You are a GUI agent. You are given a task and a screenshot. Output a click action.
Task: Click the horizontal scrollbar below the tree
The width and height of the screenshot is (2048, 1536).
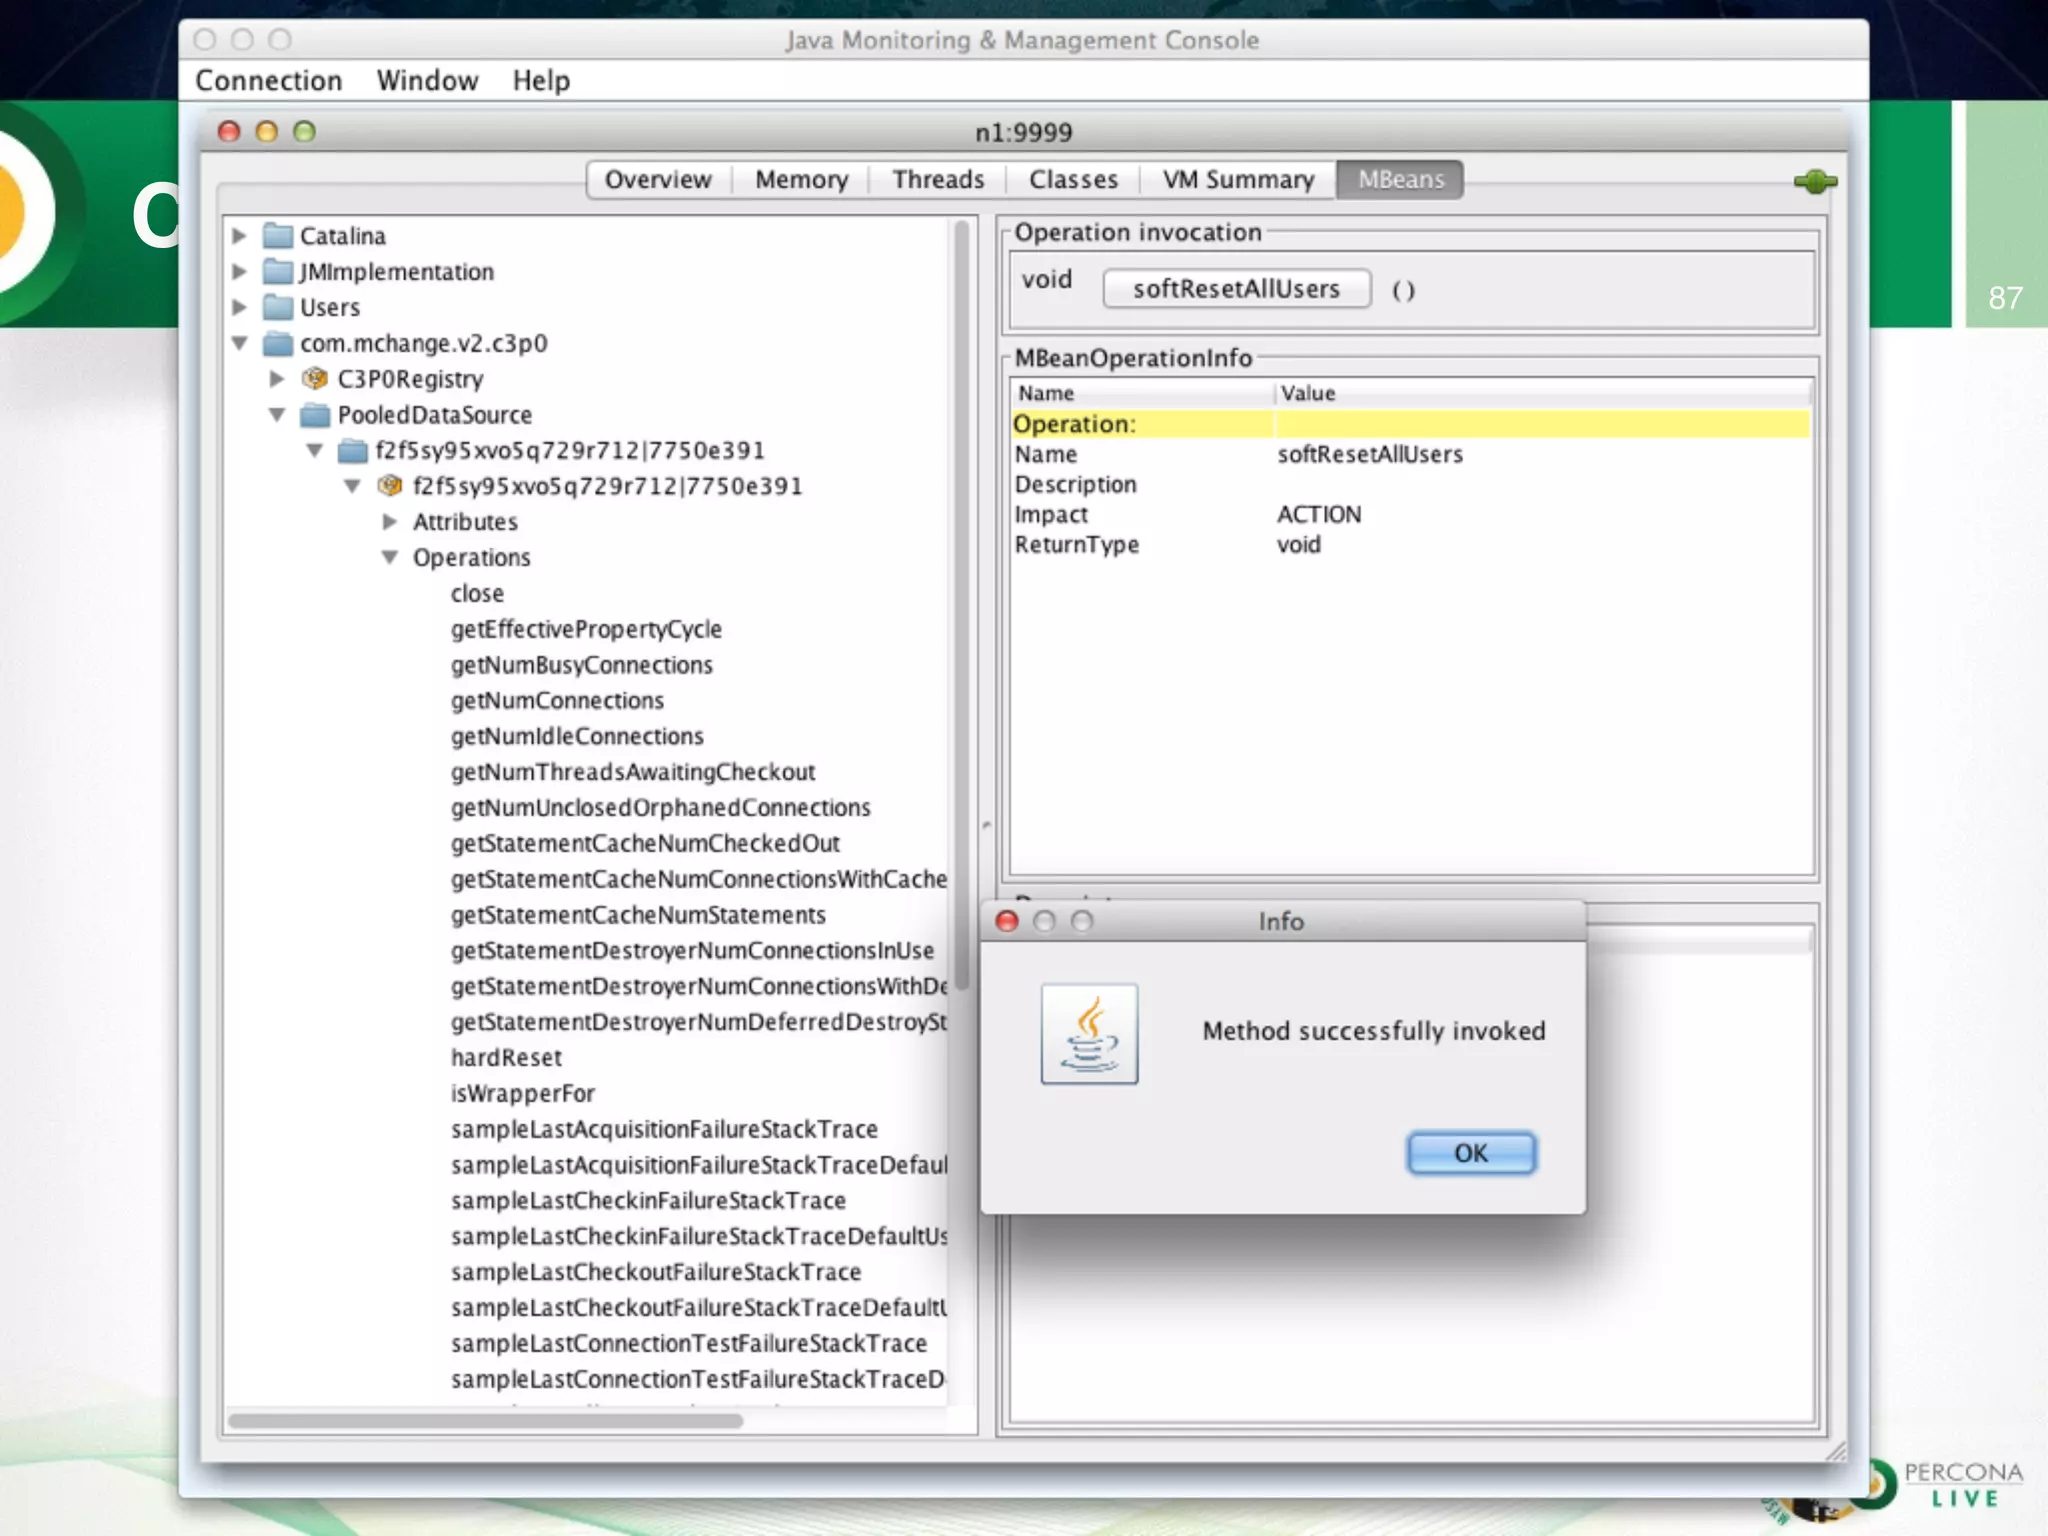pos(485,1421)
